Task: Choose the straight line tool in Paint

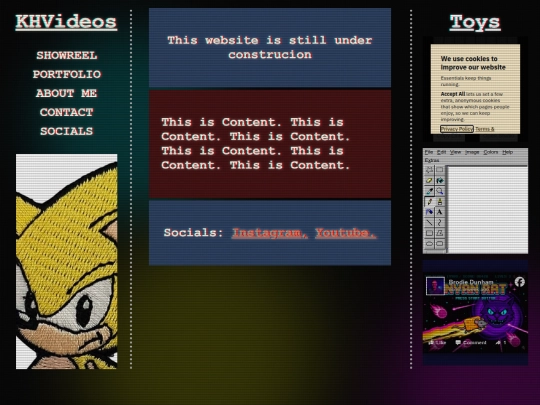Action: [x=429, y=222]
